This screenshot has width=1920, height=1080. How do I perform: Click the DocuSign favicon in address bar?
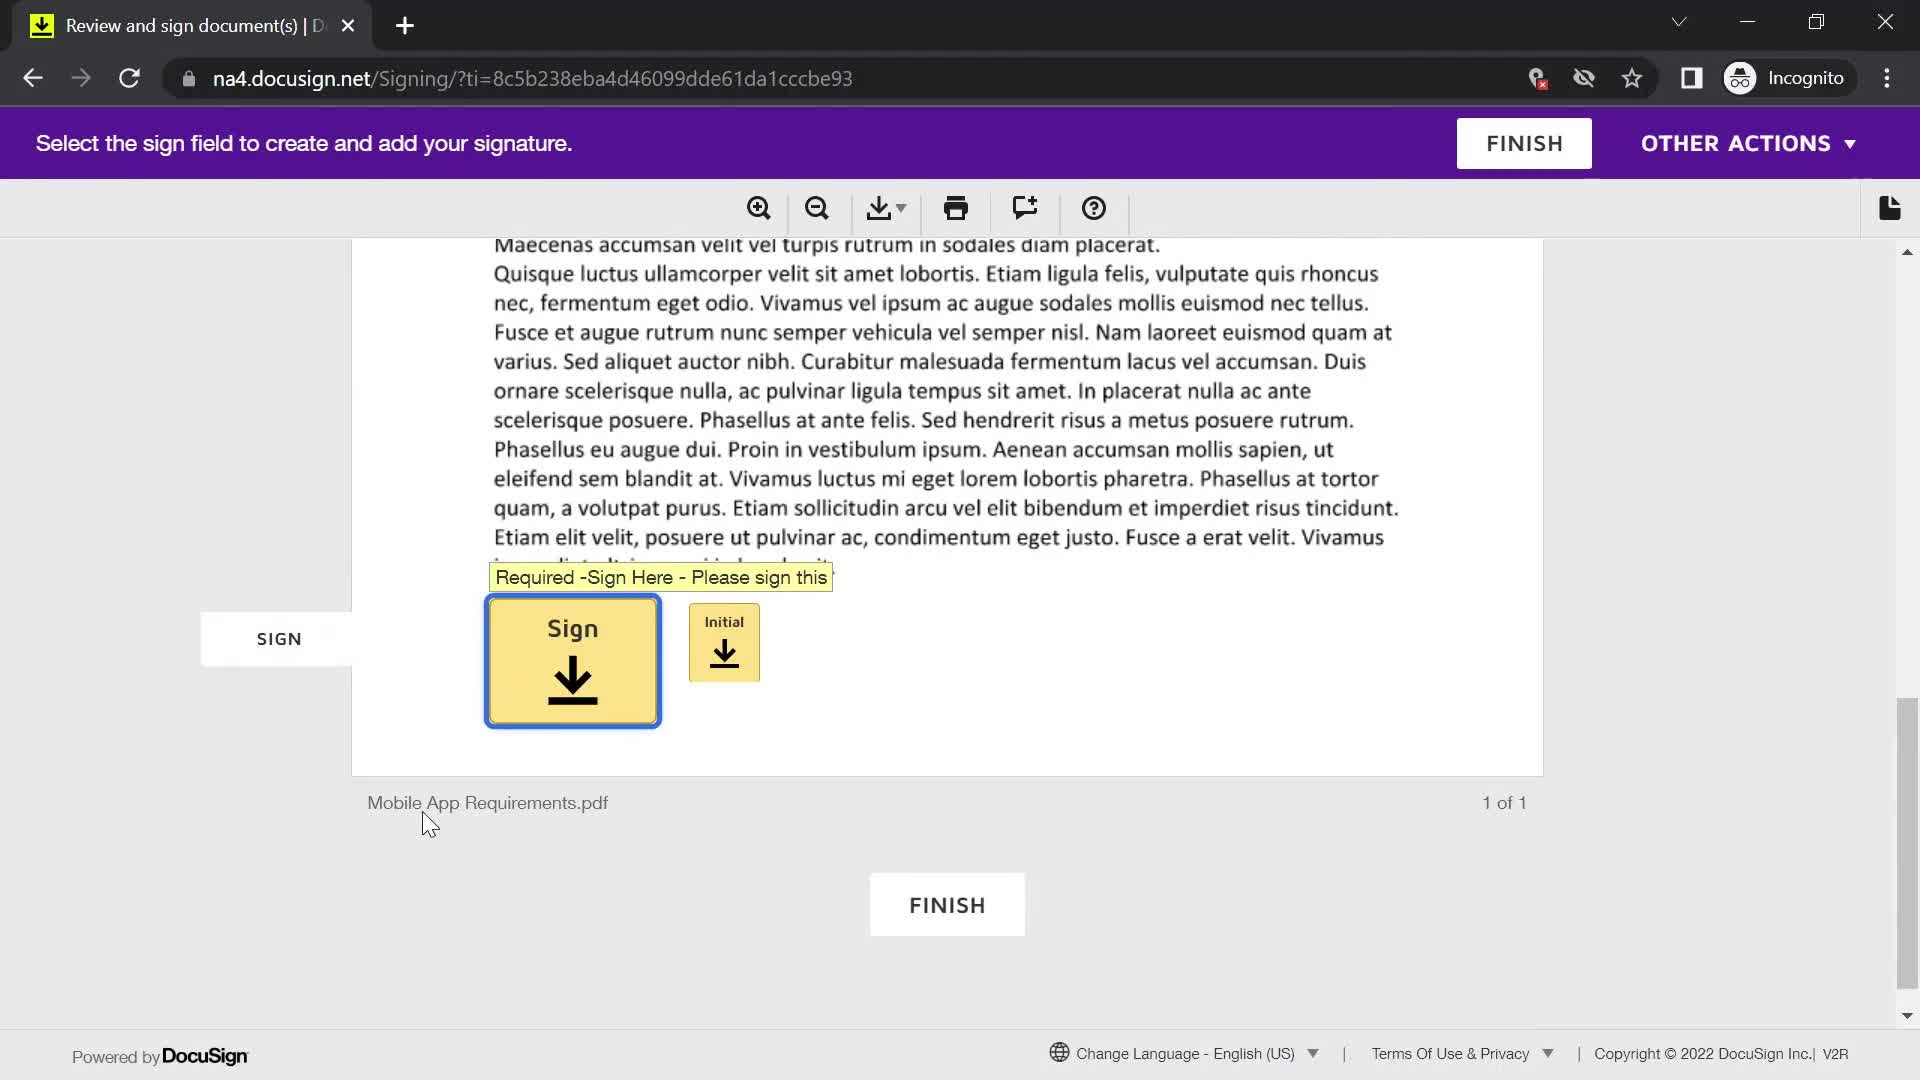click(x=38, y=24)
